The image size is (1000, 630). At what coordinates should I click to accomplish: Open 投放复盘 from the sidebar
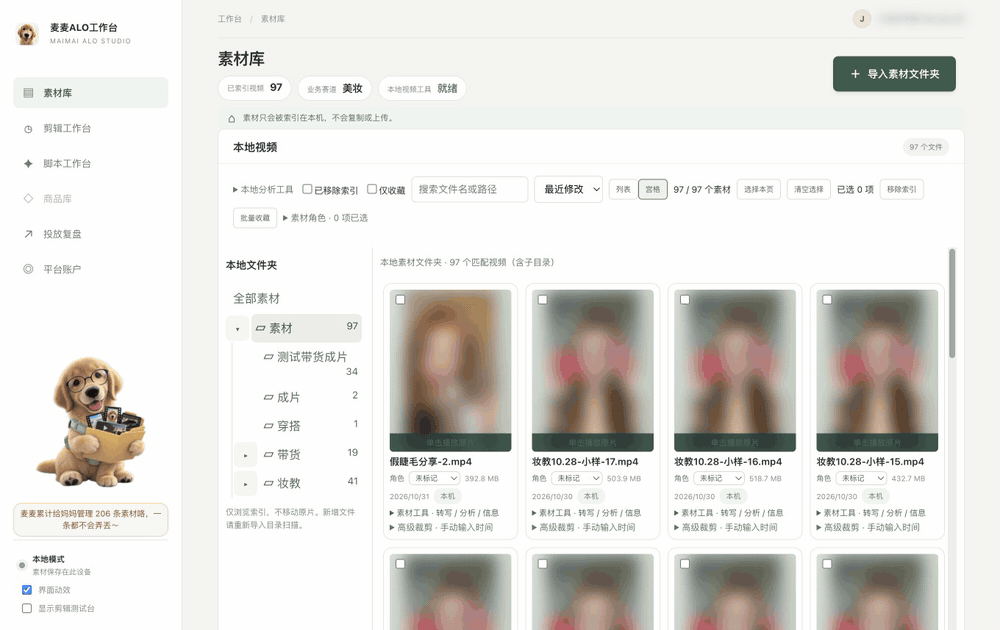(91, 234)
